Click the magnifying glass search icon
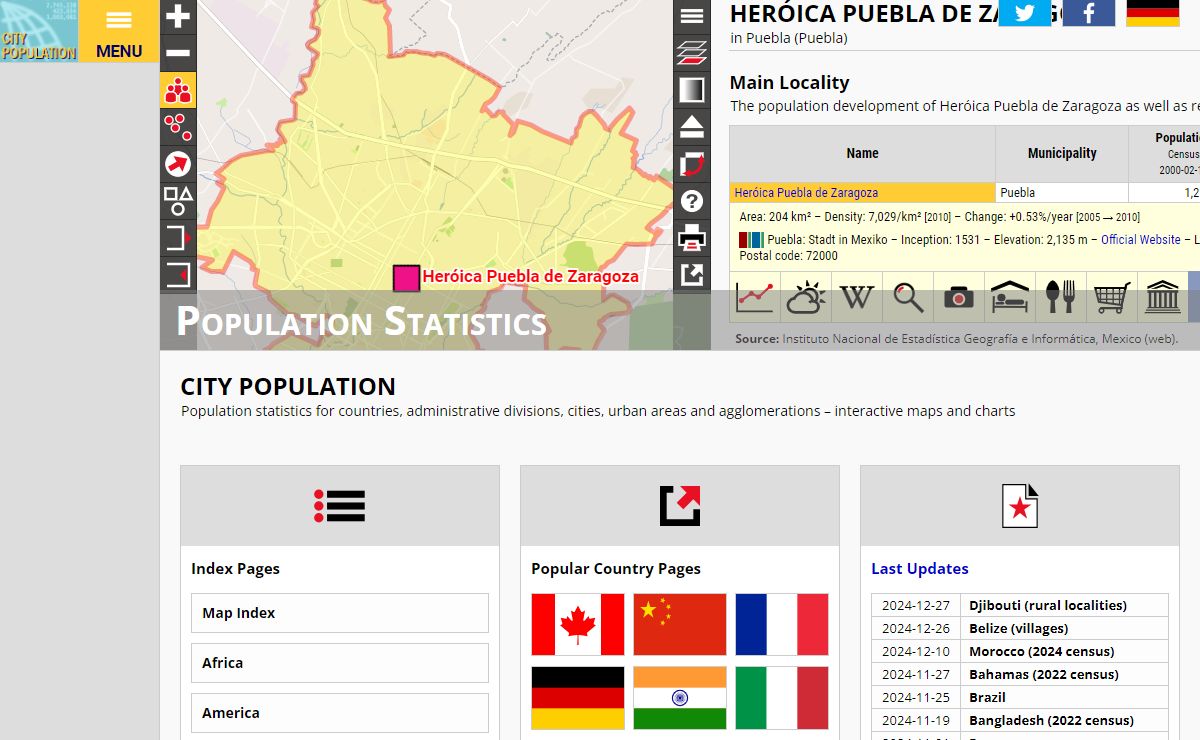The height and width of the screenshot is (740, 1200). [908, 297]
